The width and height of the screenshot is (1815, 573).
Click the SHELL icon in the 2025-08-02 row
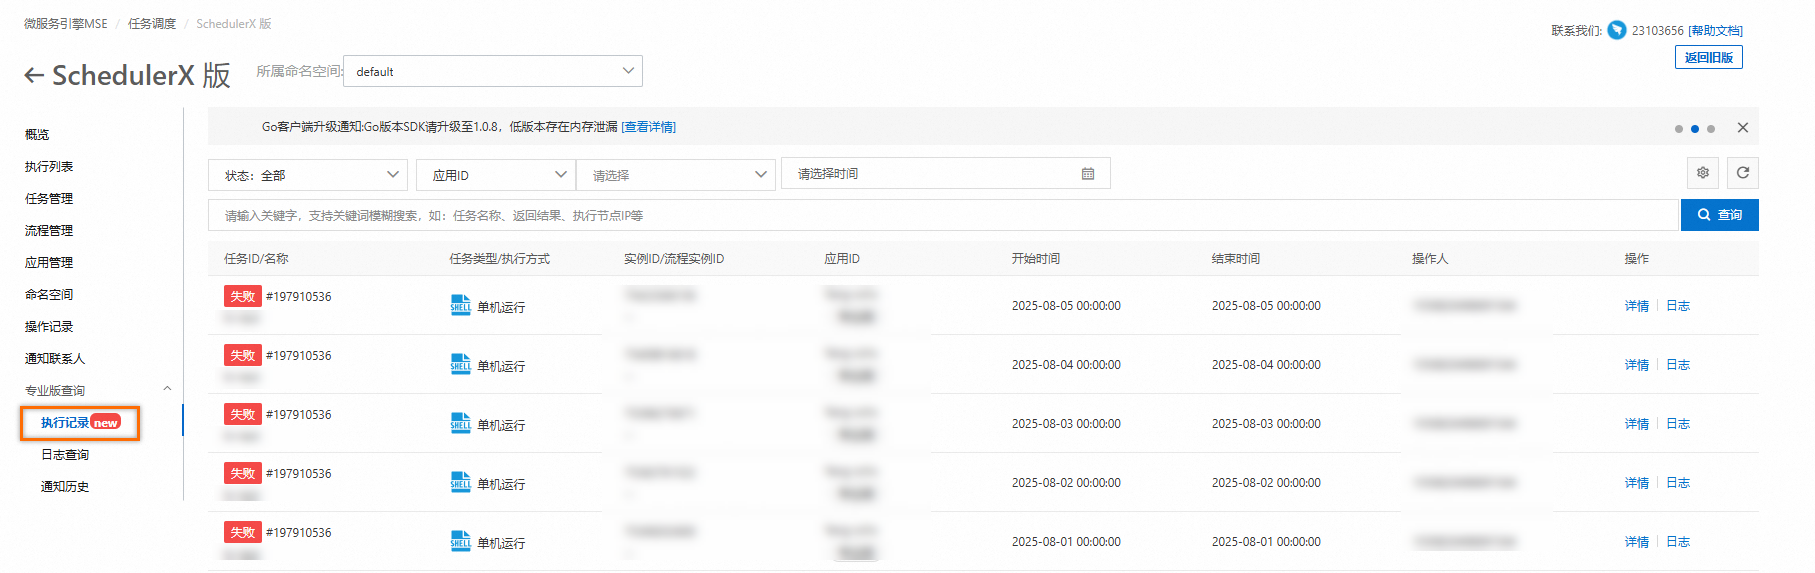point(460,482)
